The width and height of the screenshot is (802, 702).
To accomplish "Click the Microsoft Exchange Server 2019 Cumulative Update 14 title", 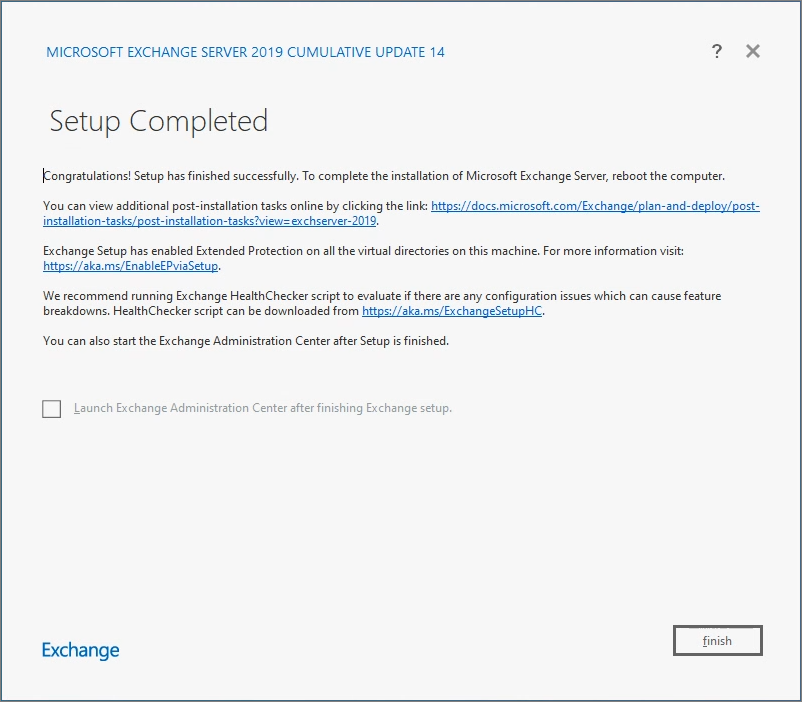I will click(x=246, y=52).
